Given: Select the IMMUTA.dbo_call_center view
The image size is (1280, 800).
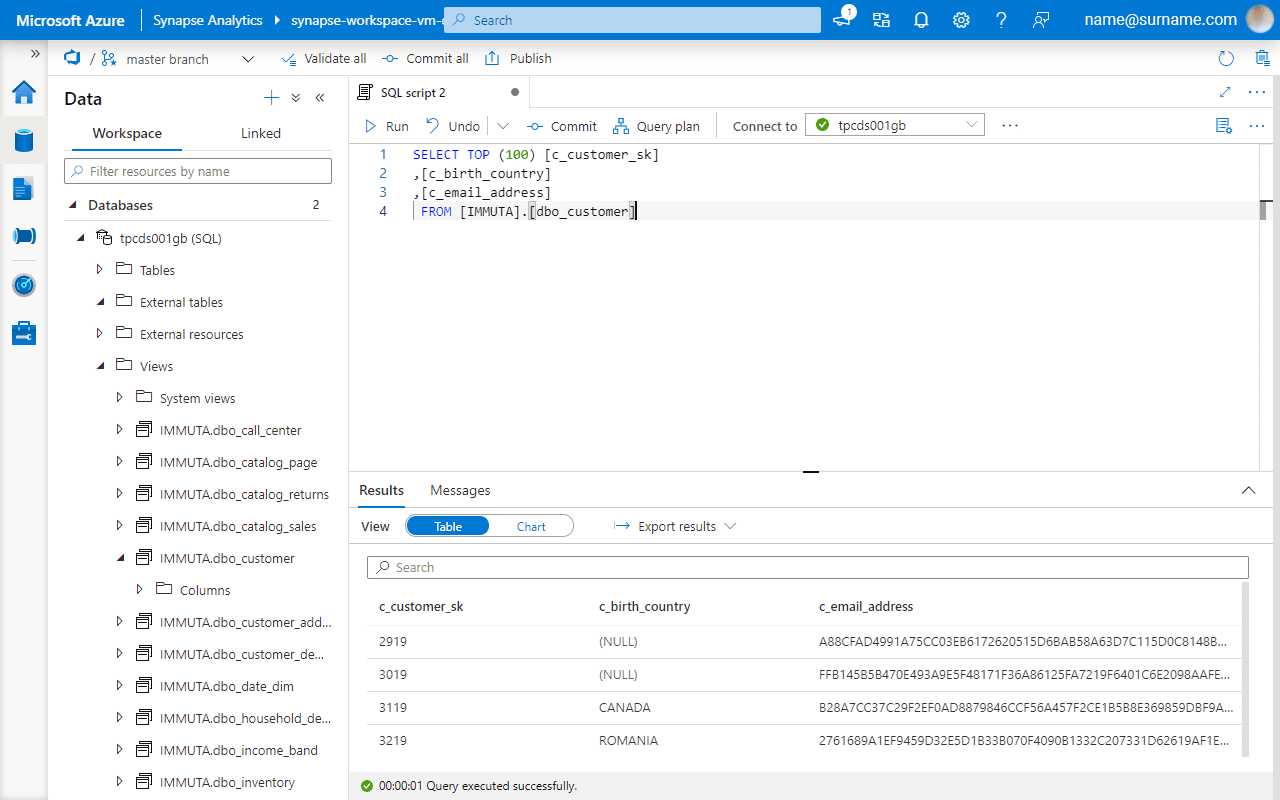Looking at the screenshot, I should [x=230, y=430].
